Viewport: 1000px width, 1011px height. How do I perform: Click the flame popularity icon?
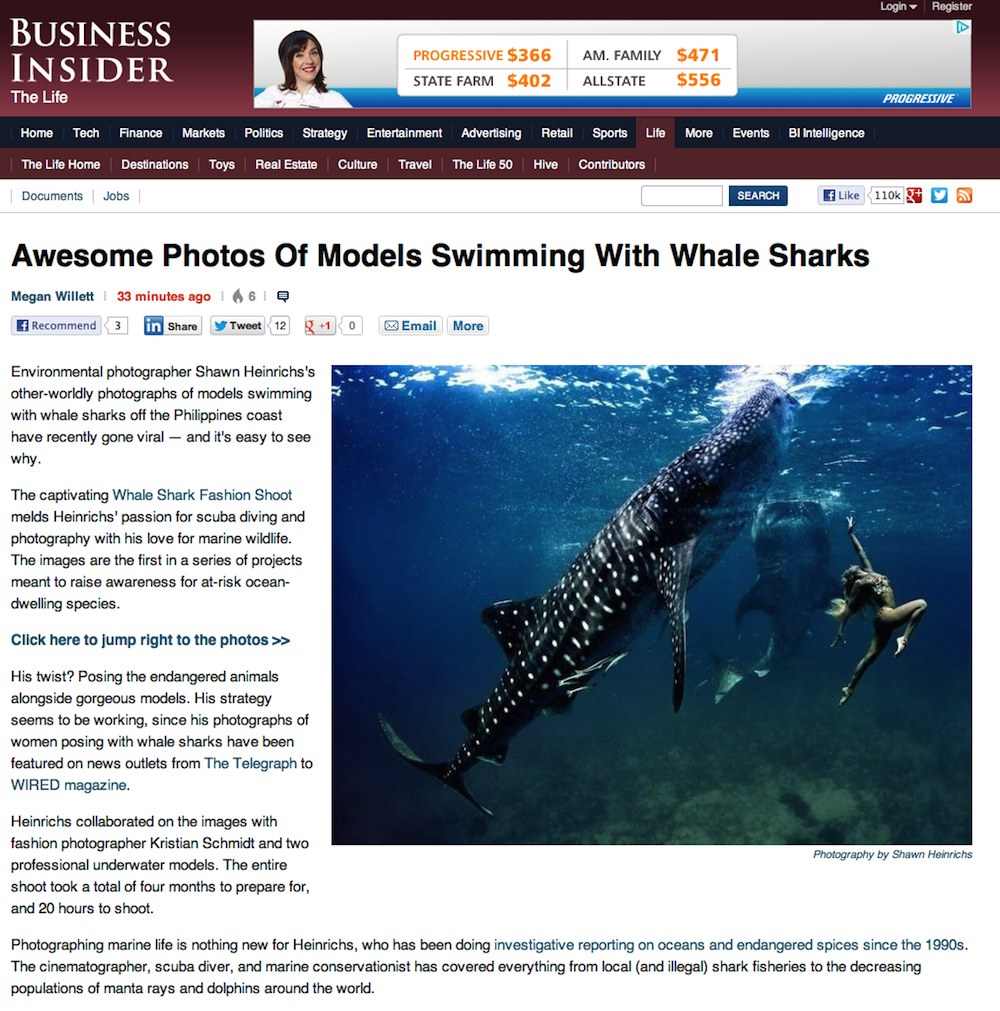pos(238,296)
